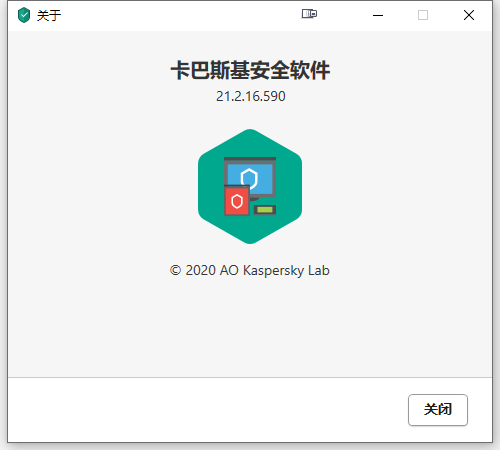500x450 pixels.
Task: Click the blue monitor screen inside the logo
Action: 250,178
